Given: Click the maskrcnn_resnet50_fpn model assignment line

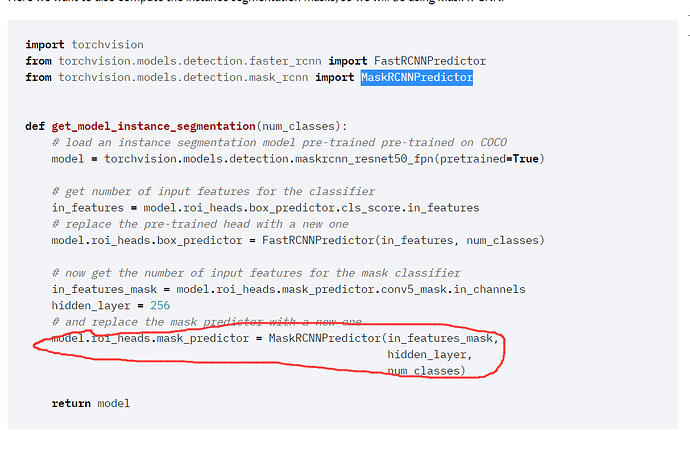Looking at the screenshot, I should [x=298, y=159].
